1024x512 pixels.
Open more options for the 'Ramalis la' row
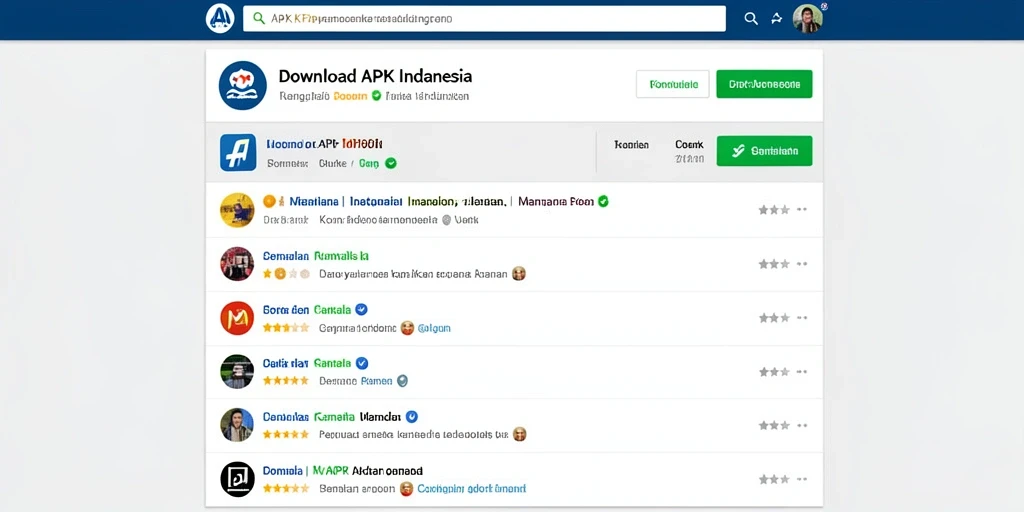[x=802, y=264]
